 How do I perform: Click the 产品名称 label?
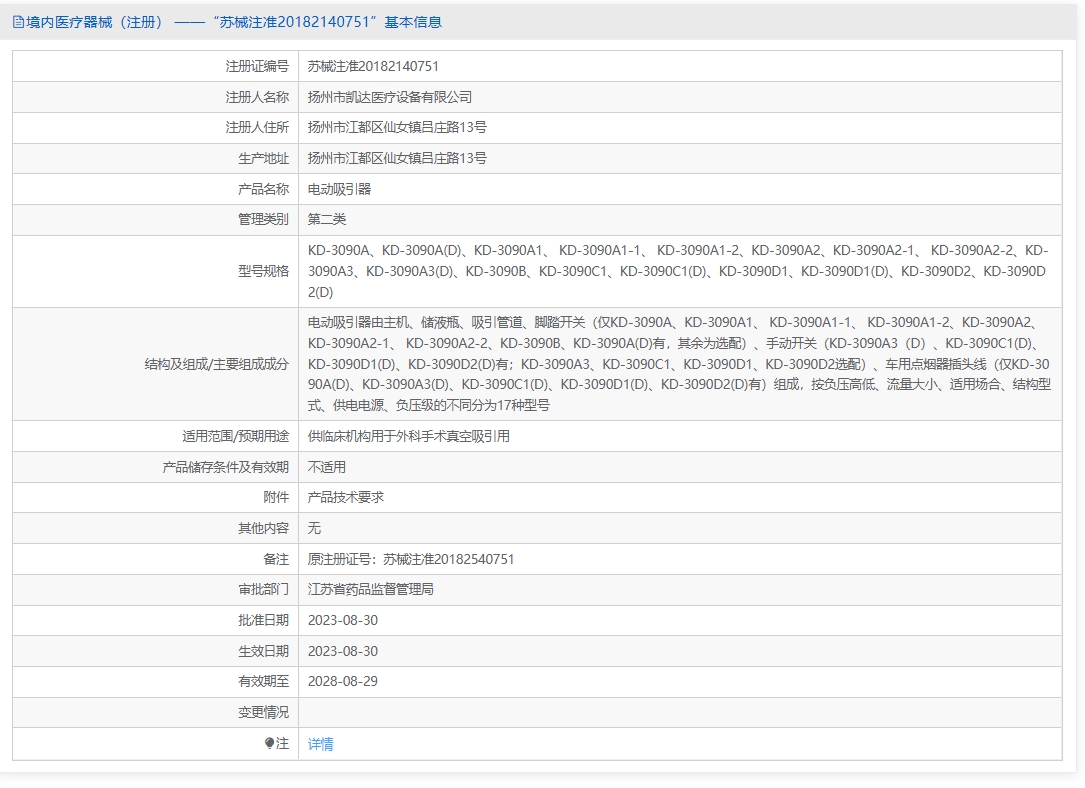(263, 189)
